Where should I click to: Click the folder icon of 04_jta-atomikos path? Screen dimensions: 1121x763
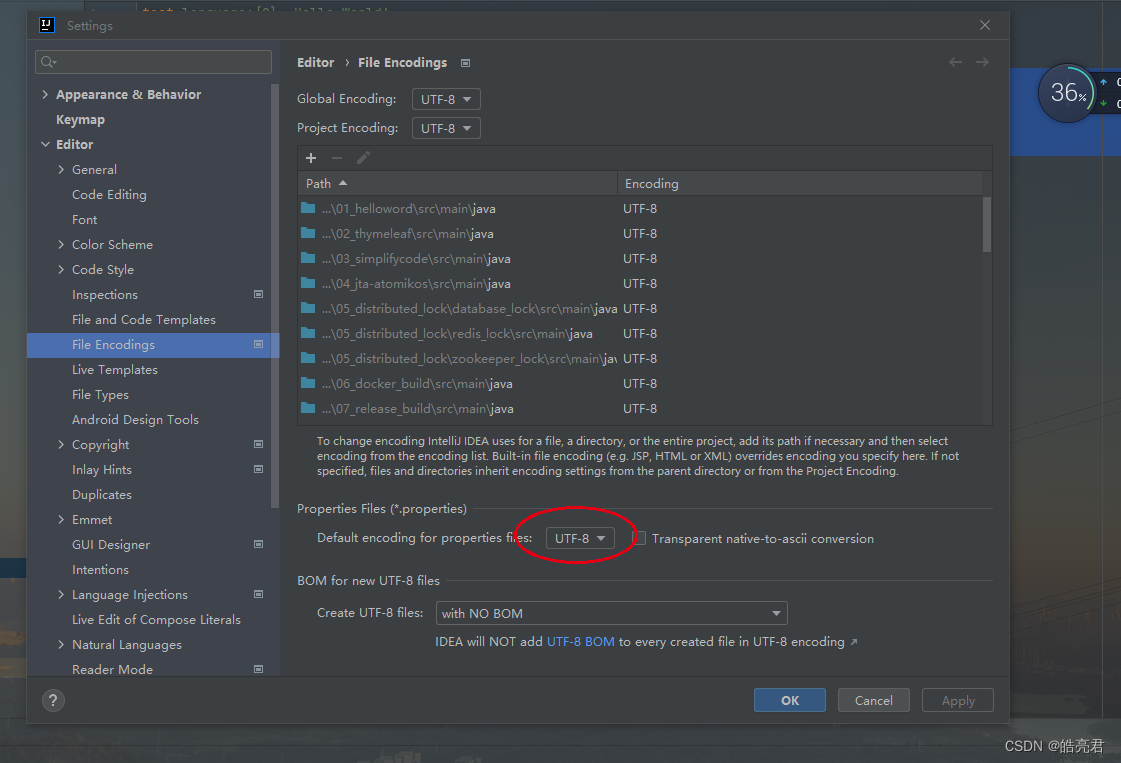coord(308,283)
